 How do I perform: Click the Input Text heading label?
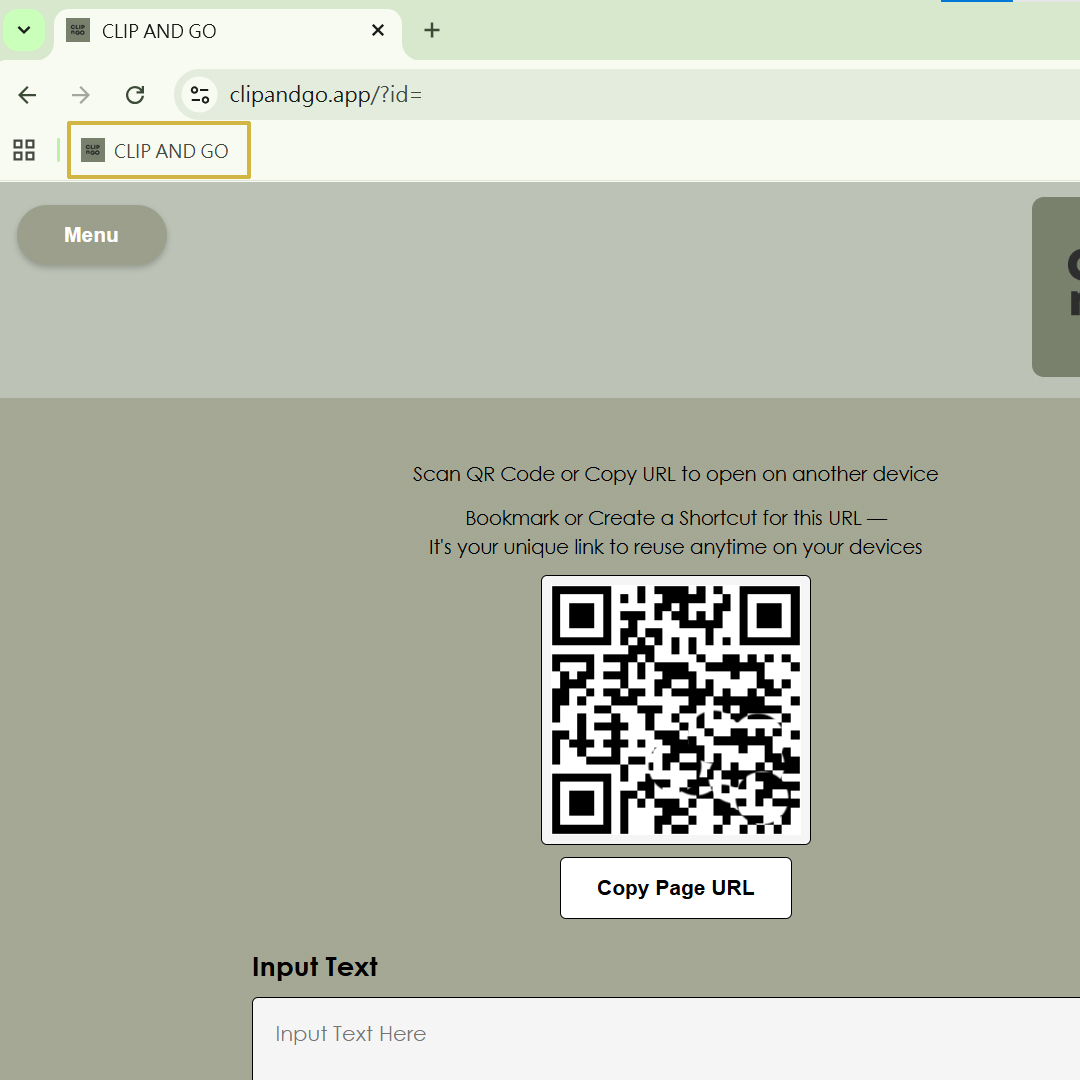pyautogui.click(x=315, y=966)
